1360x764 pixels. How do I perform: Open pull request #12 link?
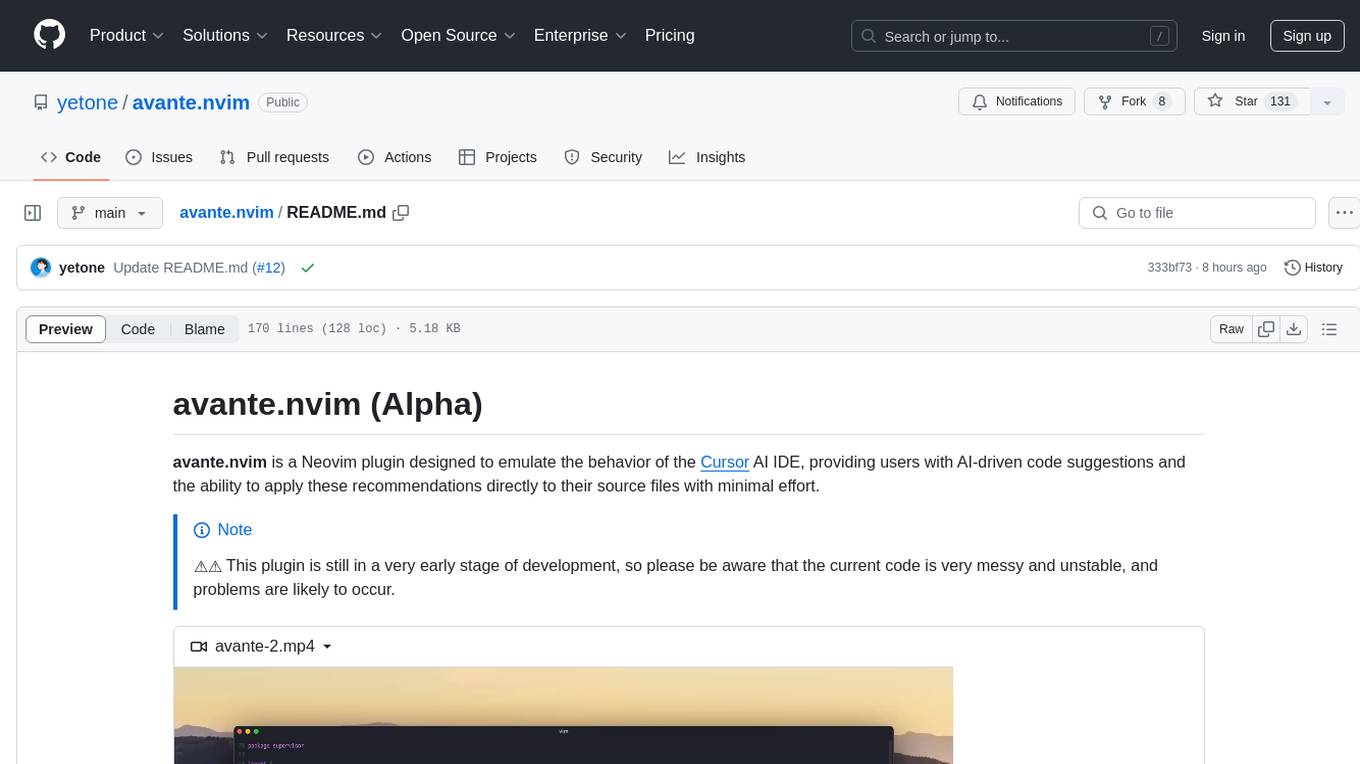[x=269, y=268]
